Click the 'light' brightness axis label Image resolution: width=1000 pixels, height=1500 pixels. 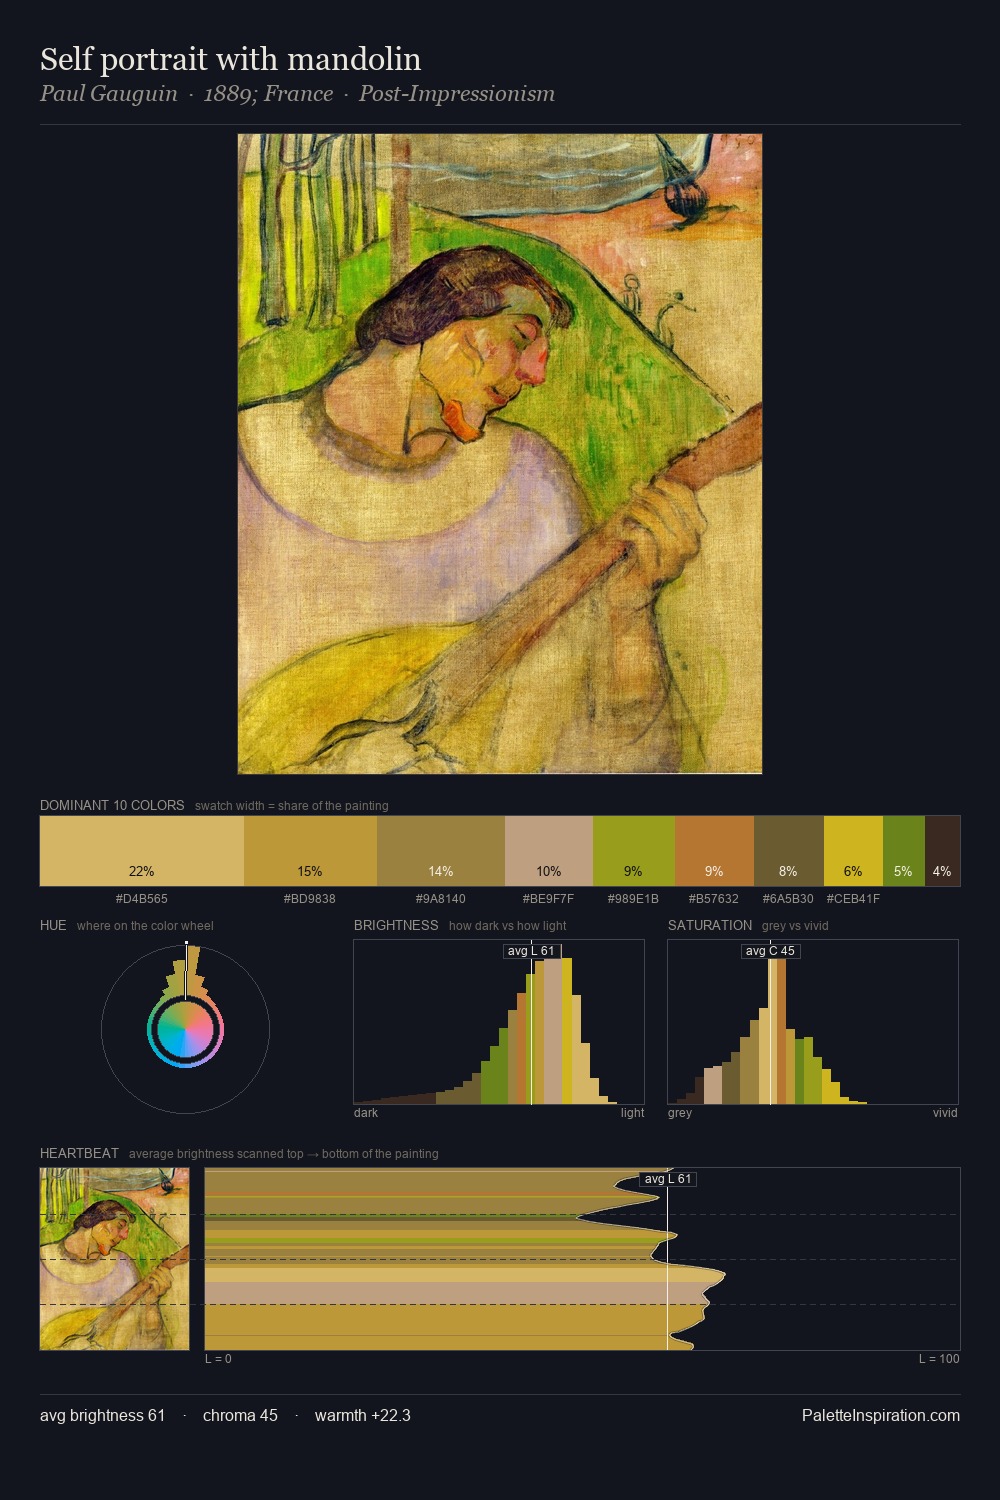[x=632, y=1113]
